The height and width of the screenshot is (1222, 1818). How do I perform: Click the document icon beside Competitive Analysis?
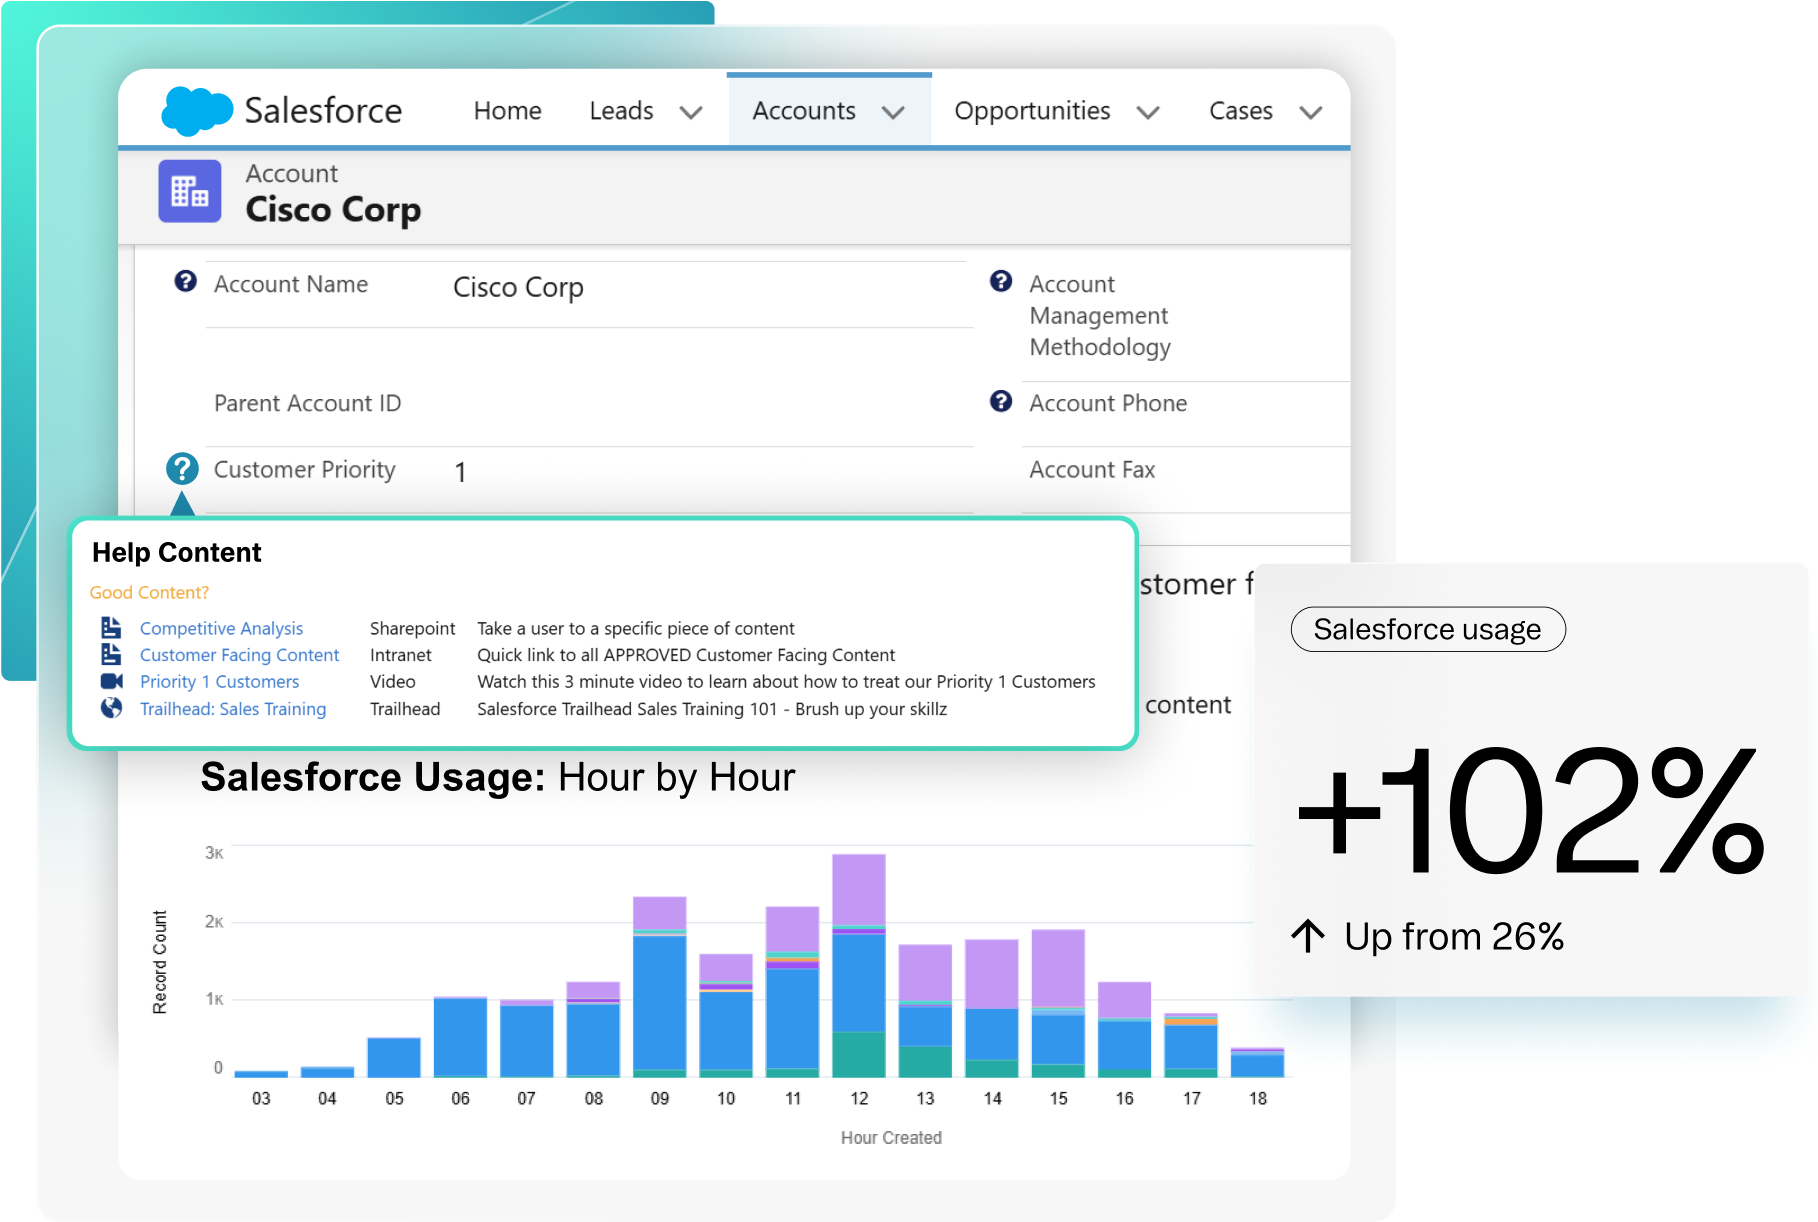click(111, 628)
